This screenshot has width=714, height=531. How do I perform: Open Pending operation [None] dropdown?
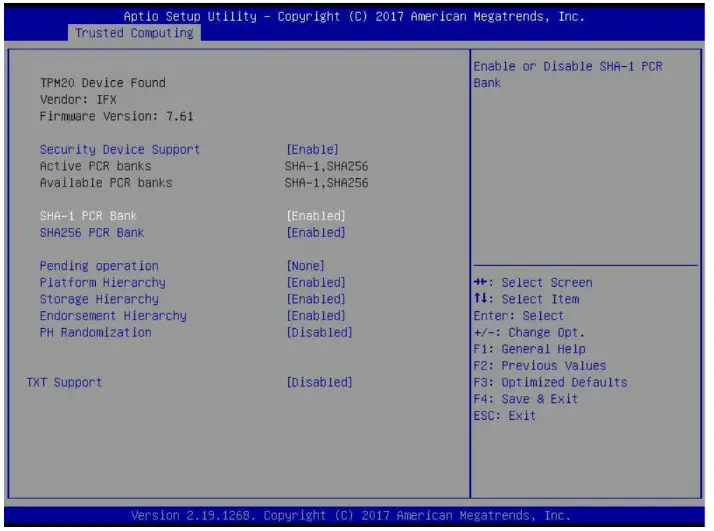[x=306, y=266]
